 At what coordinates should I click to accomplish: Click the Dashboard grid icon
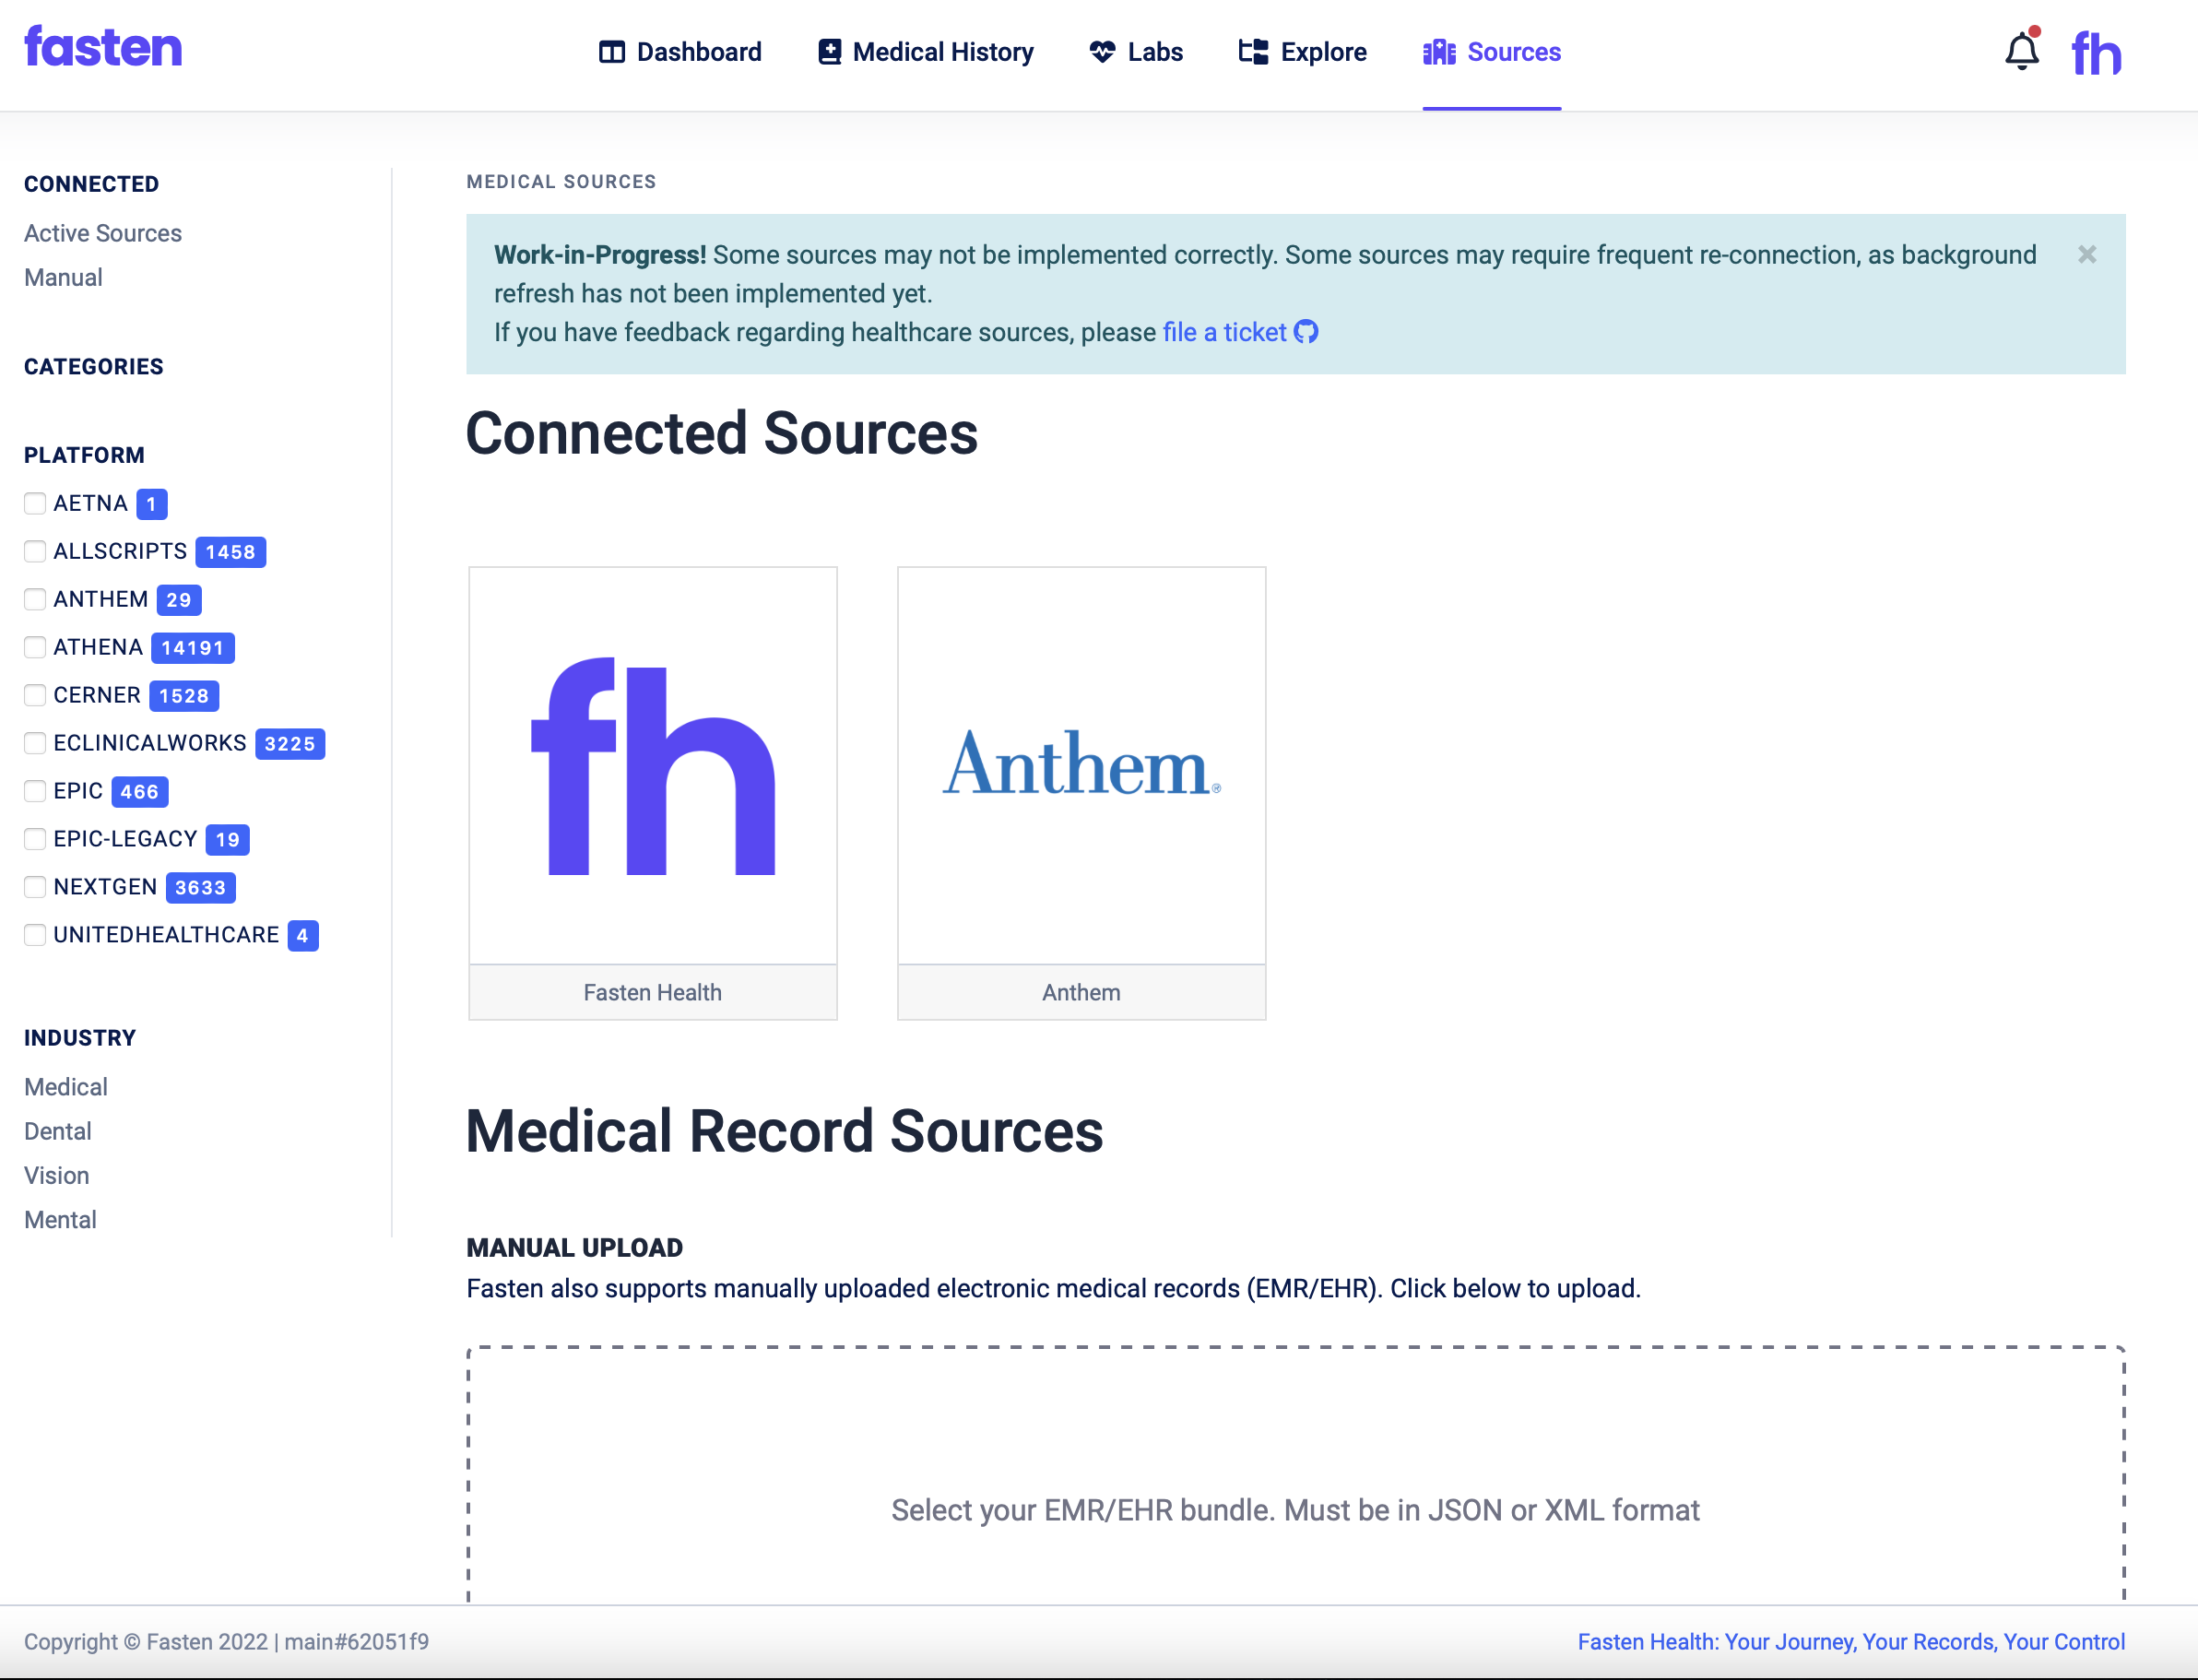point(611,52)
